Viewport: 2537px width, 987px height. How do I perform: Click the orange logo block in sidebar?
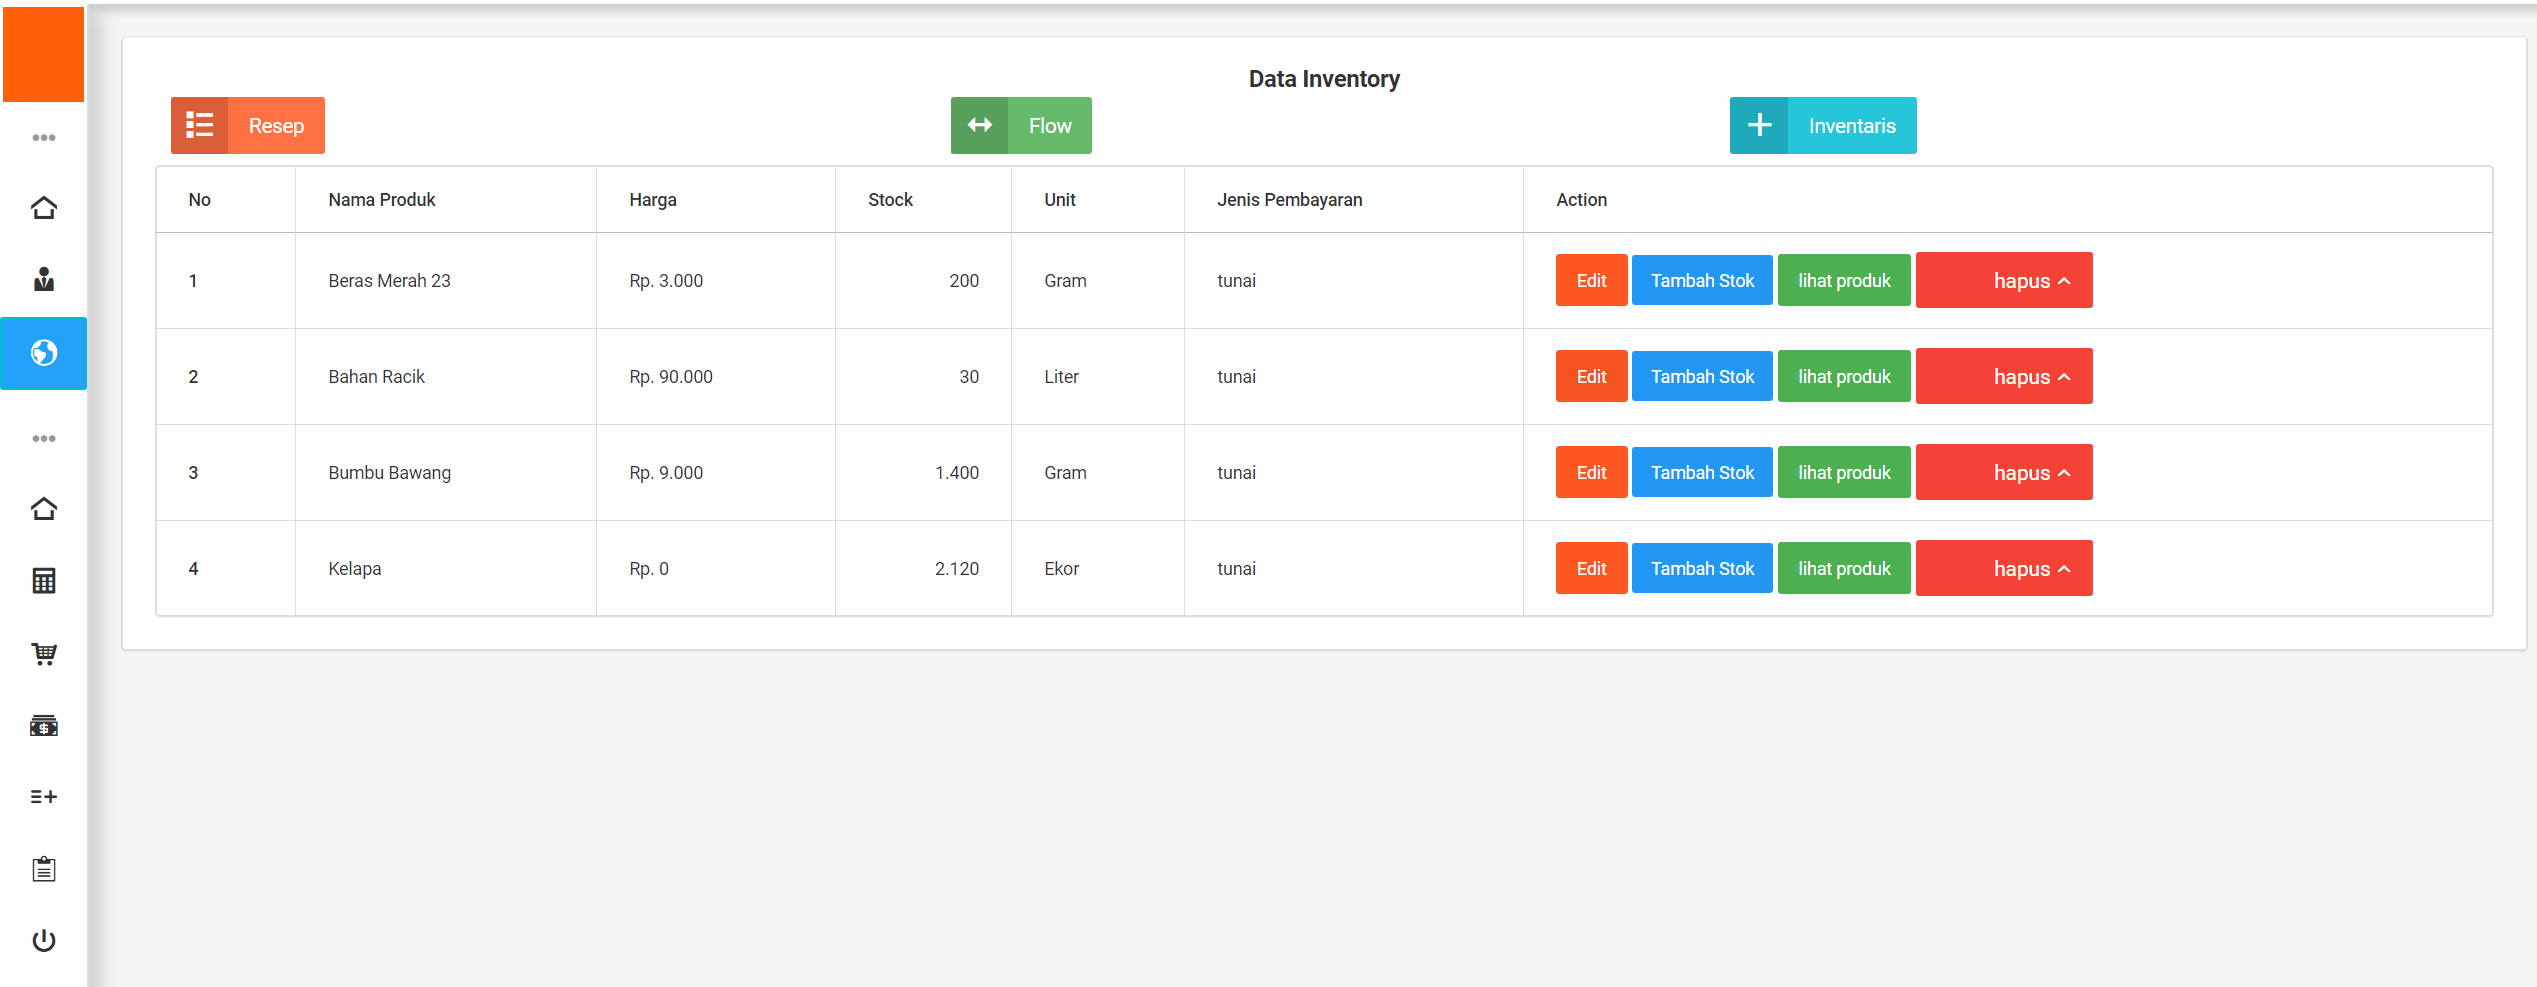[x=43, y=54]
